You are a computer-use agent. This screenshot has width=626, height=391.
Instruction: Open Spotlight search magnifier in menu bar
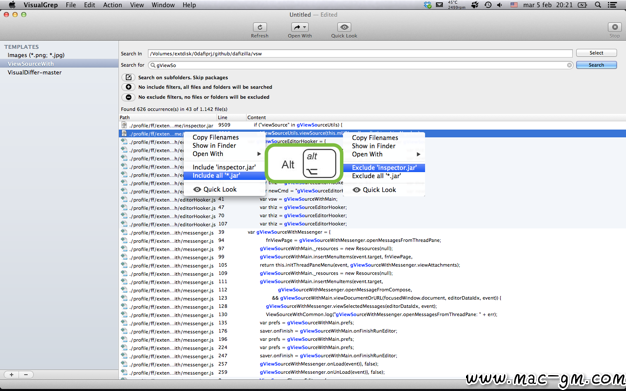(598, 5)
